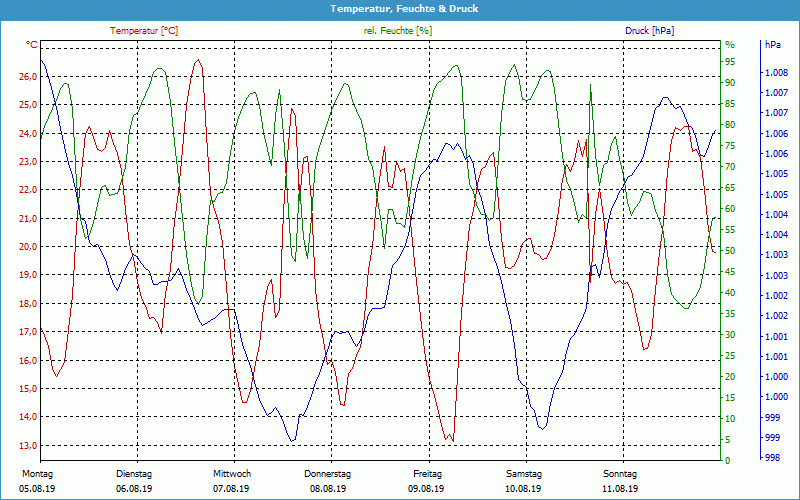Click the 998 pressure axis value
Viewport: 800px width, 500px height.
click(771, 458)
